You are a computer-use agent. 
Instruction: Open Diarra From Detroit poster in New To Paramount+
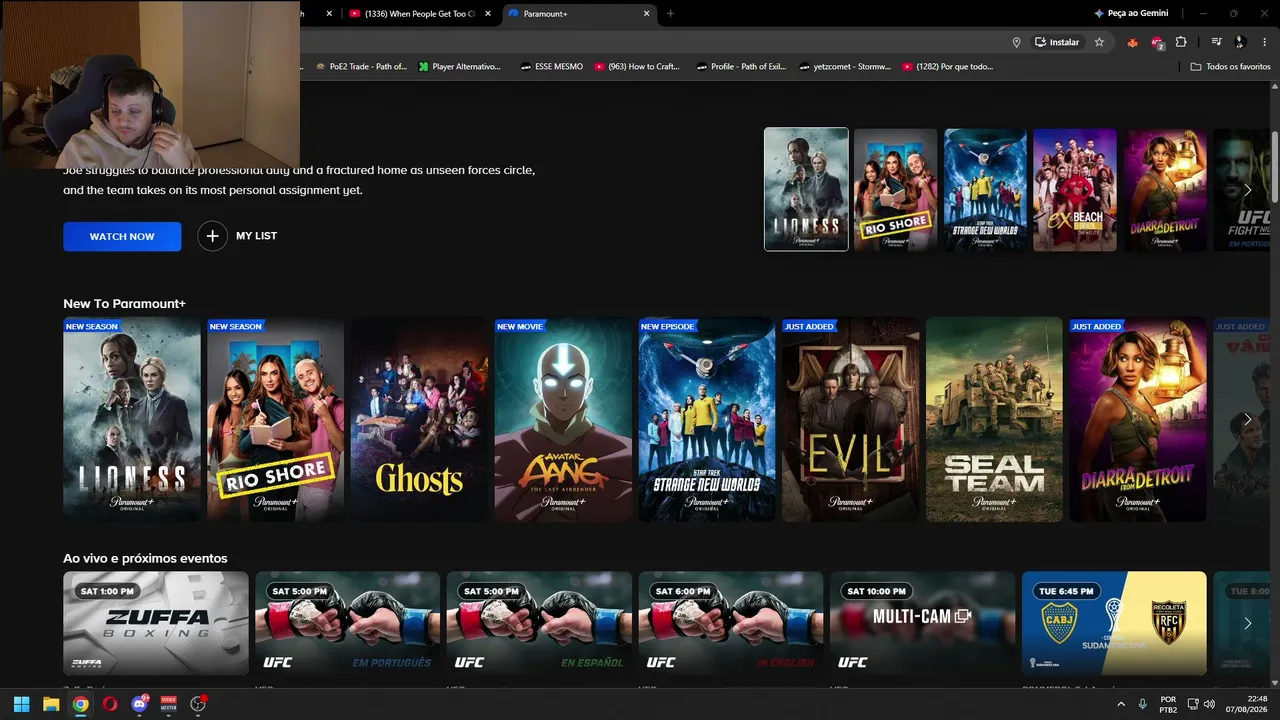[1138, 420]
